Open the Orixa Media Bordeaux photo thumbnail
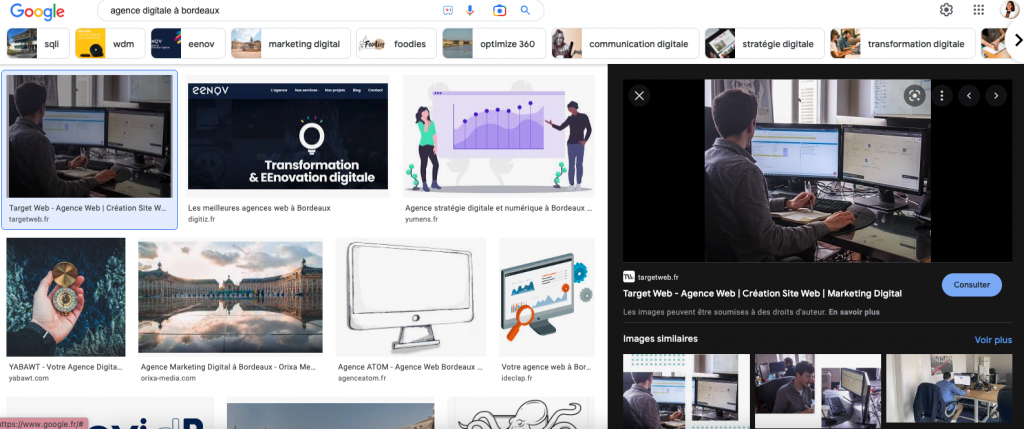Viewport: 1024px width, 429px height. 231,297
